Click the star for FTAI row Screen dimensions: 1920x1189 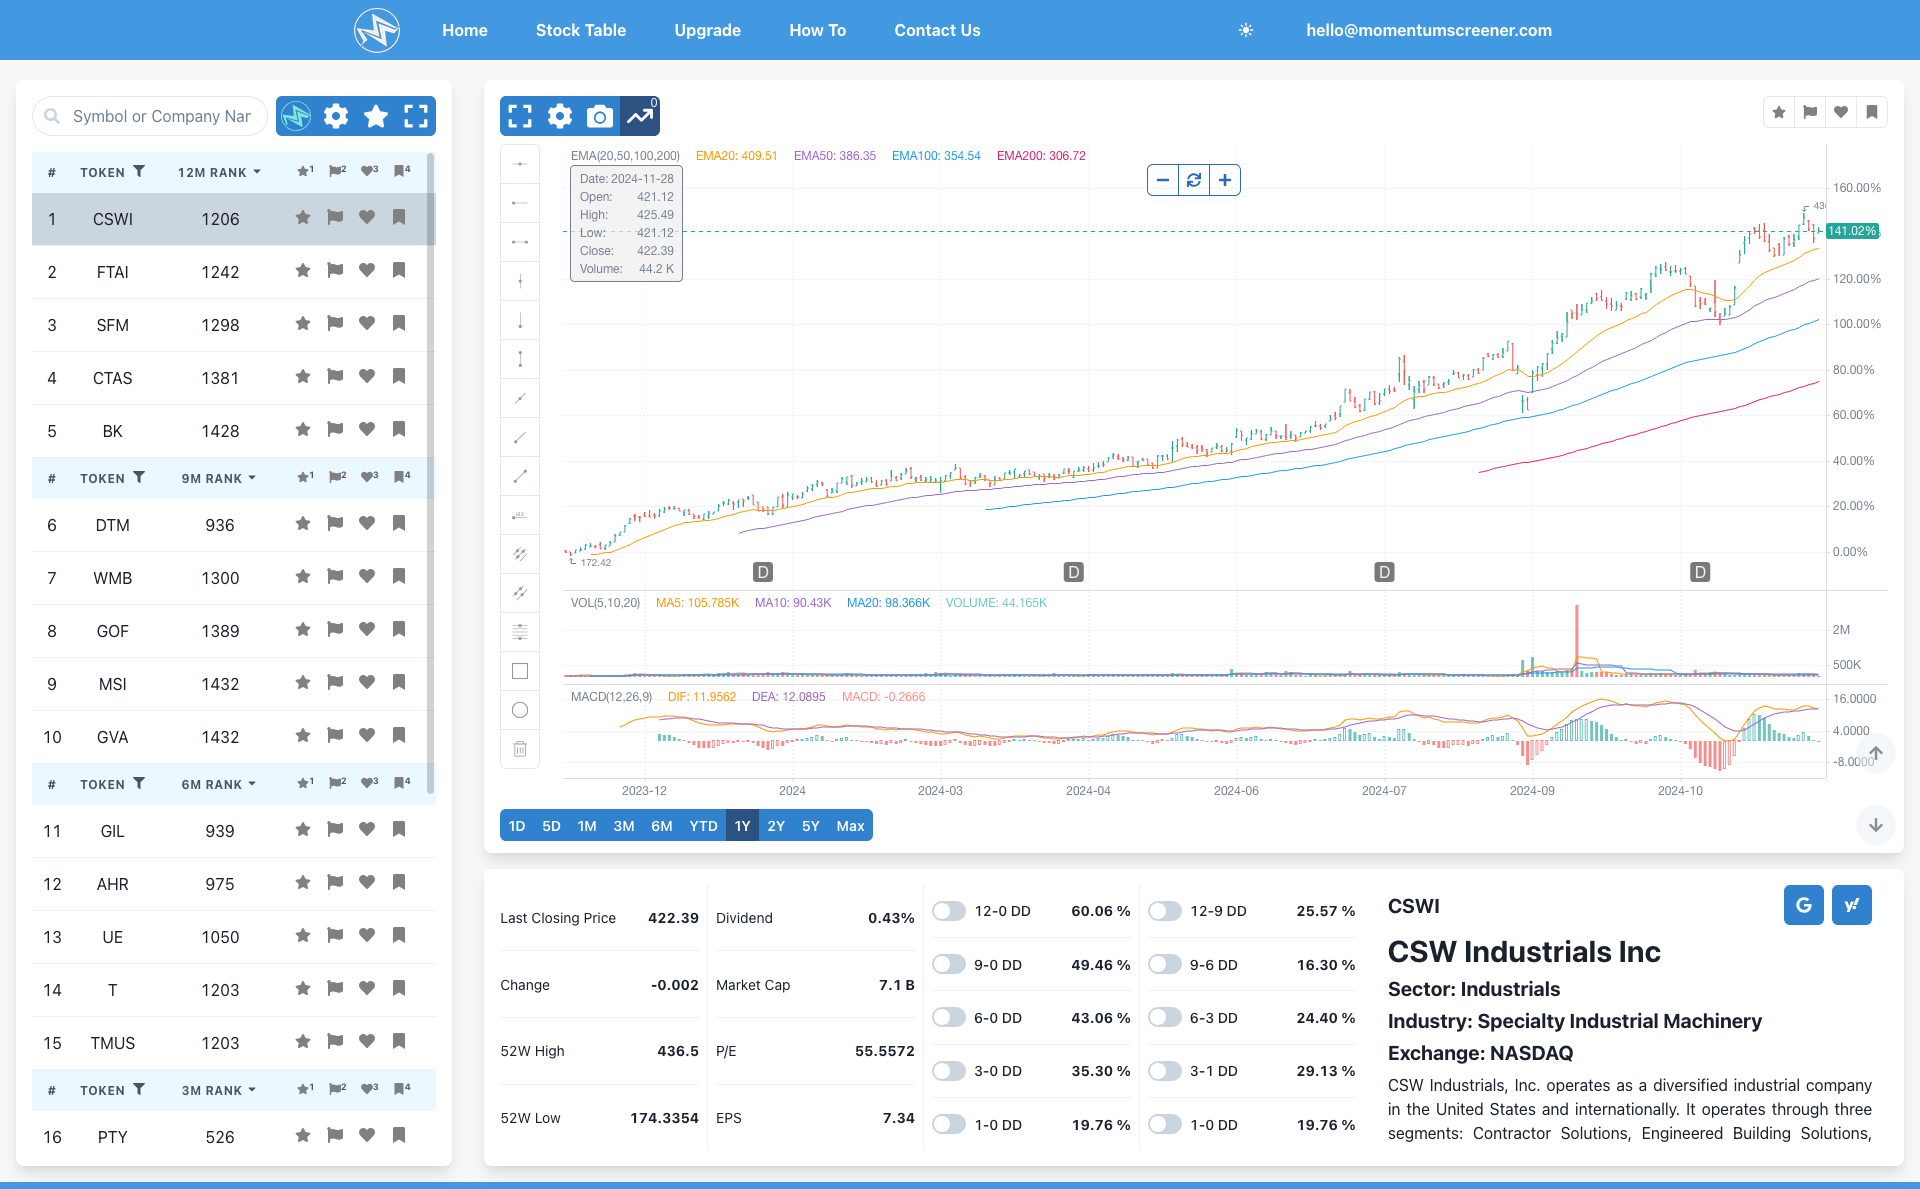[303, 270]
